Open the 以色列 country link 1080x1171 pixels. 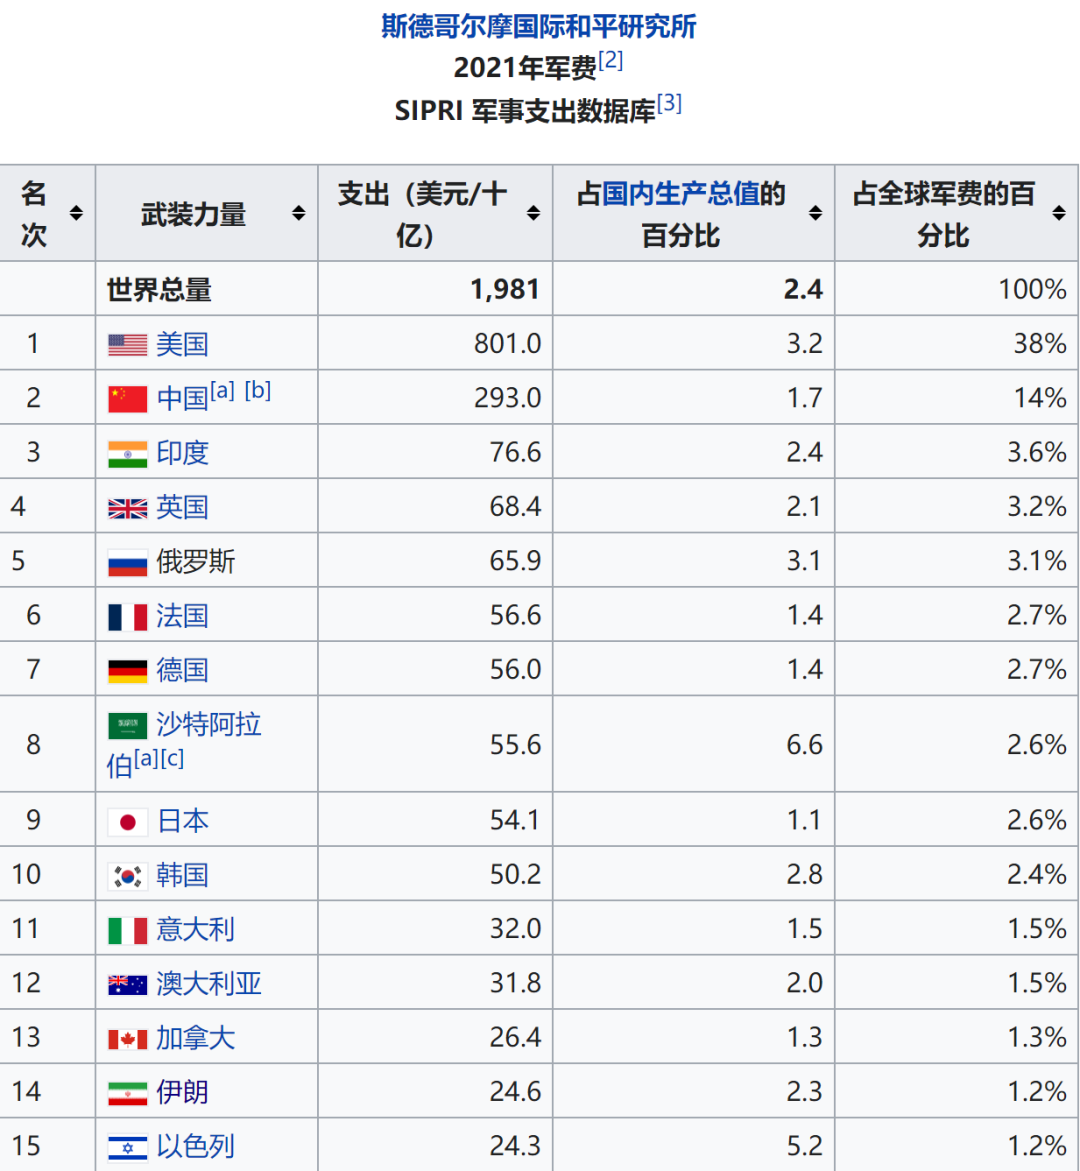tap(196, 1147)
